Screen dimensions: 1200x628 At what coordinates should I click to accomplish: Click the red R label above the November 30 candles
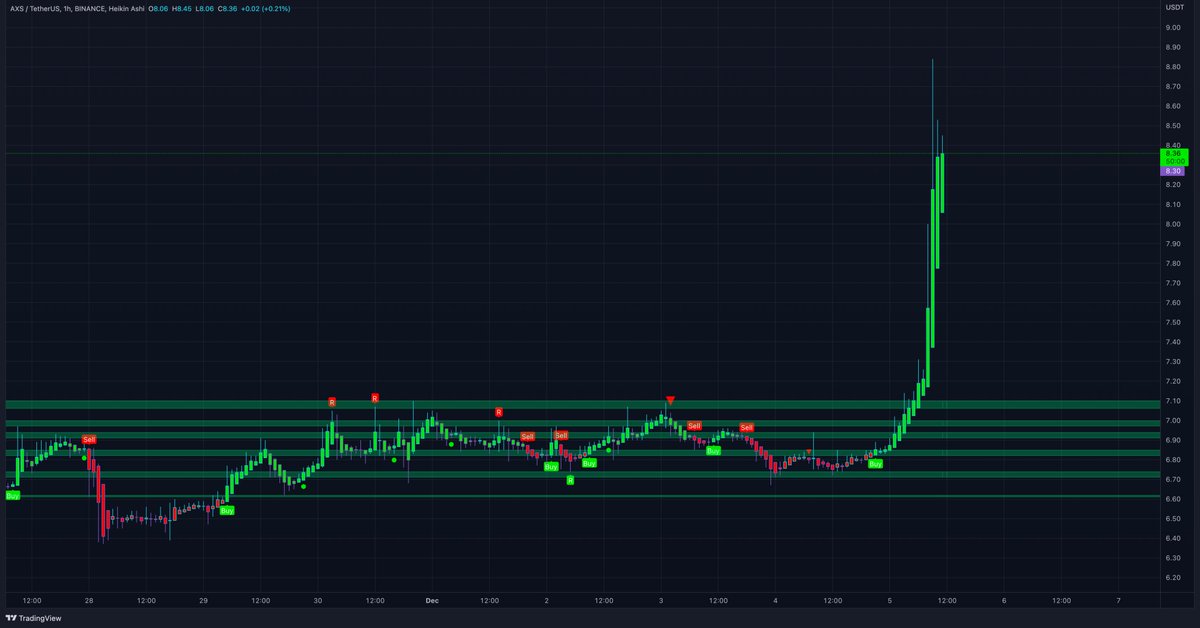[x=333, y=400]
